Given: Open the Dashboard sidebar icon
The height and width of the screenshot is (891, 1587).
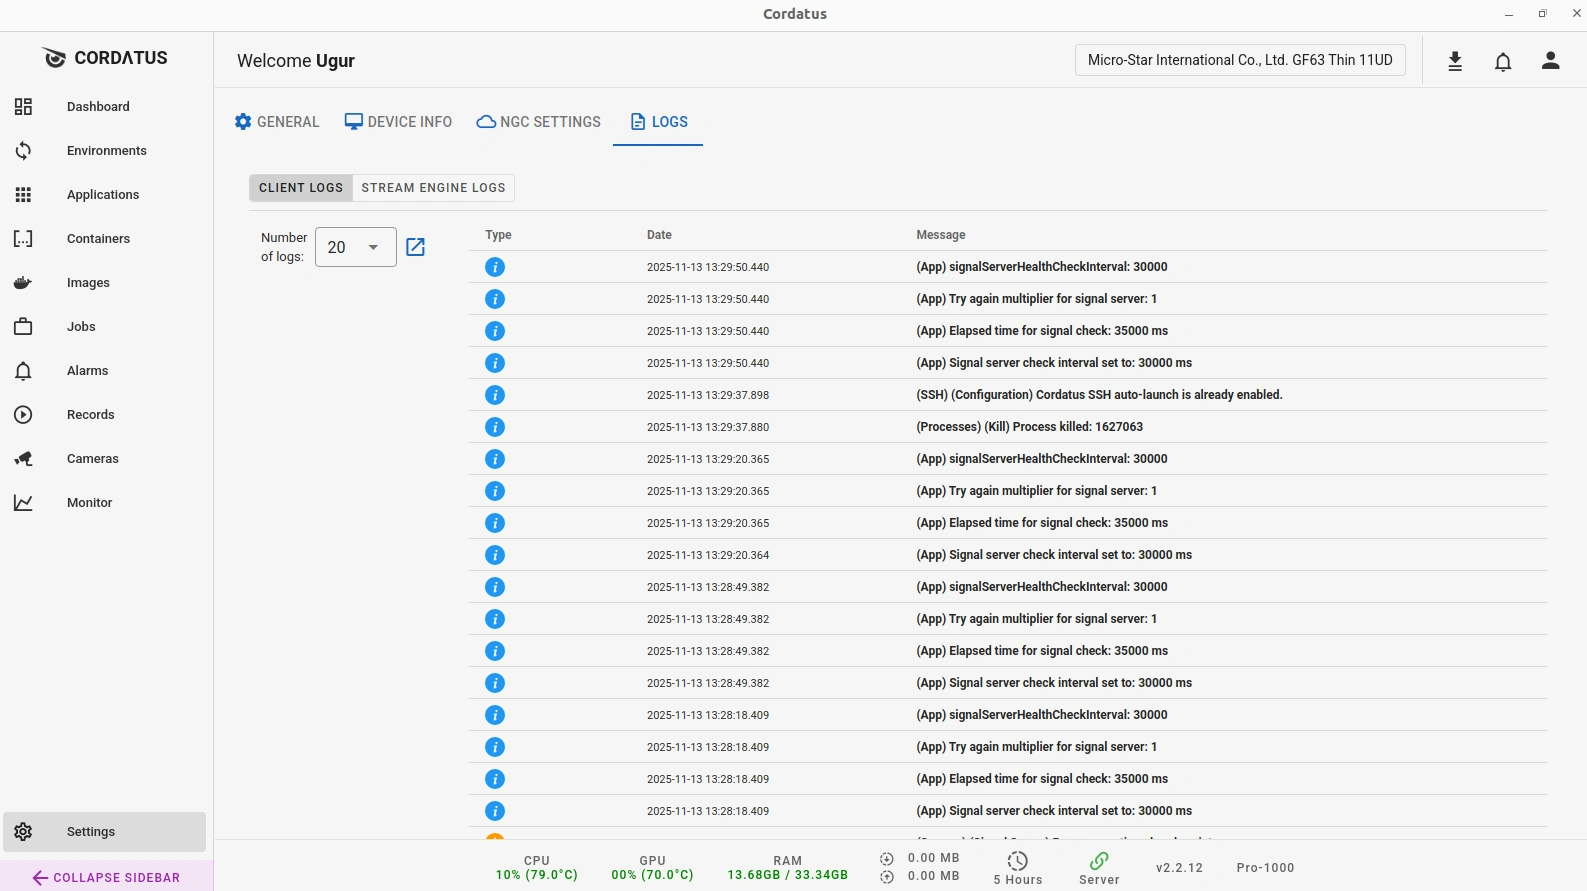Looking at the screenshot, I should click(23, 107).
